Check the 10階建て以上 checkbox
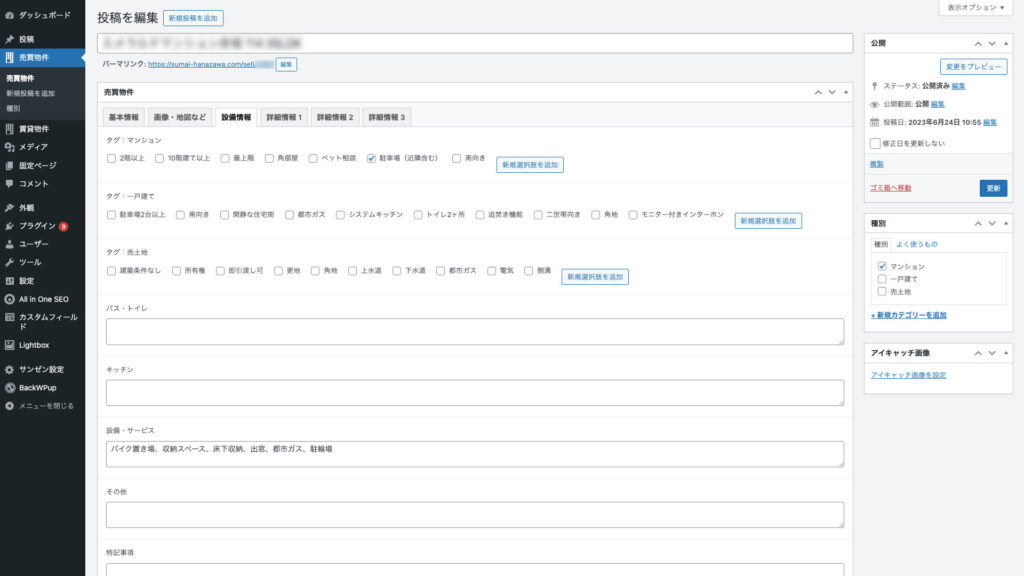Viewport: 1024px width, 576px height. pyautogui.click(x=159, y=158)
